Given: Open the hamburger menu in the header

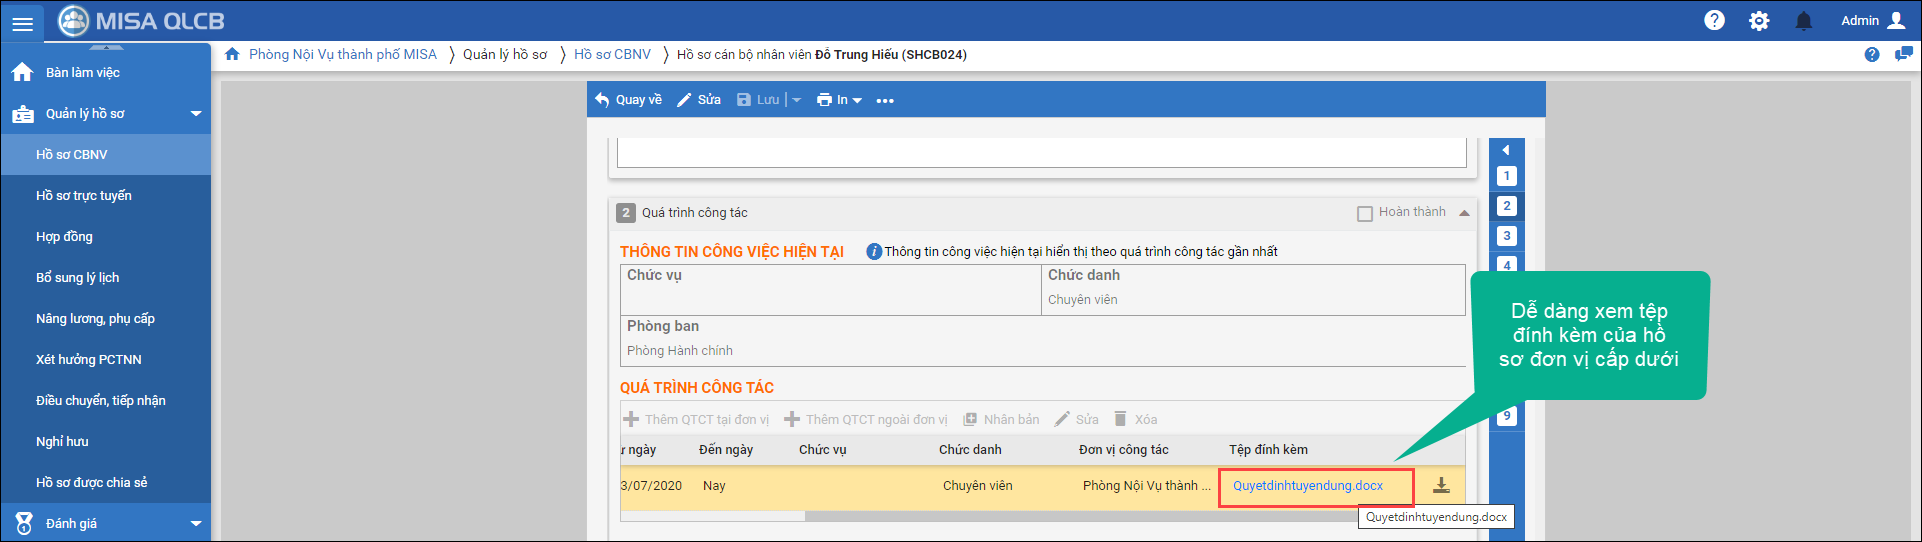Looking at the screenshot, I should click(22, 23).
